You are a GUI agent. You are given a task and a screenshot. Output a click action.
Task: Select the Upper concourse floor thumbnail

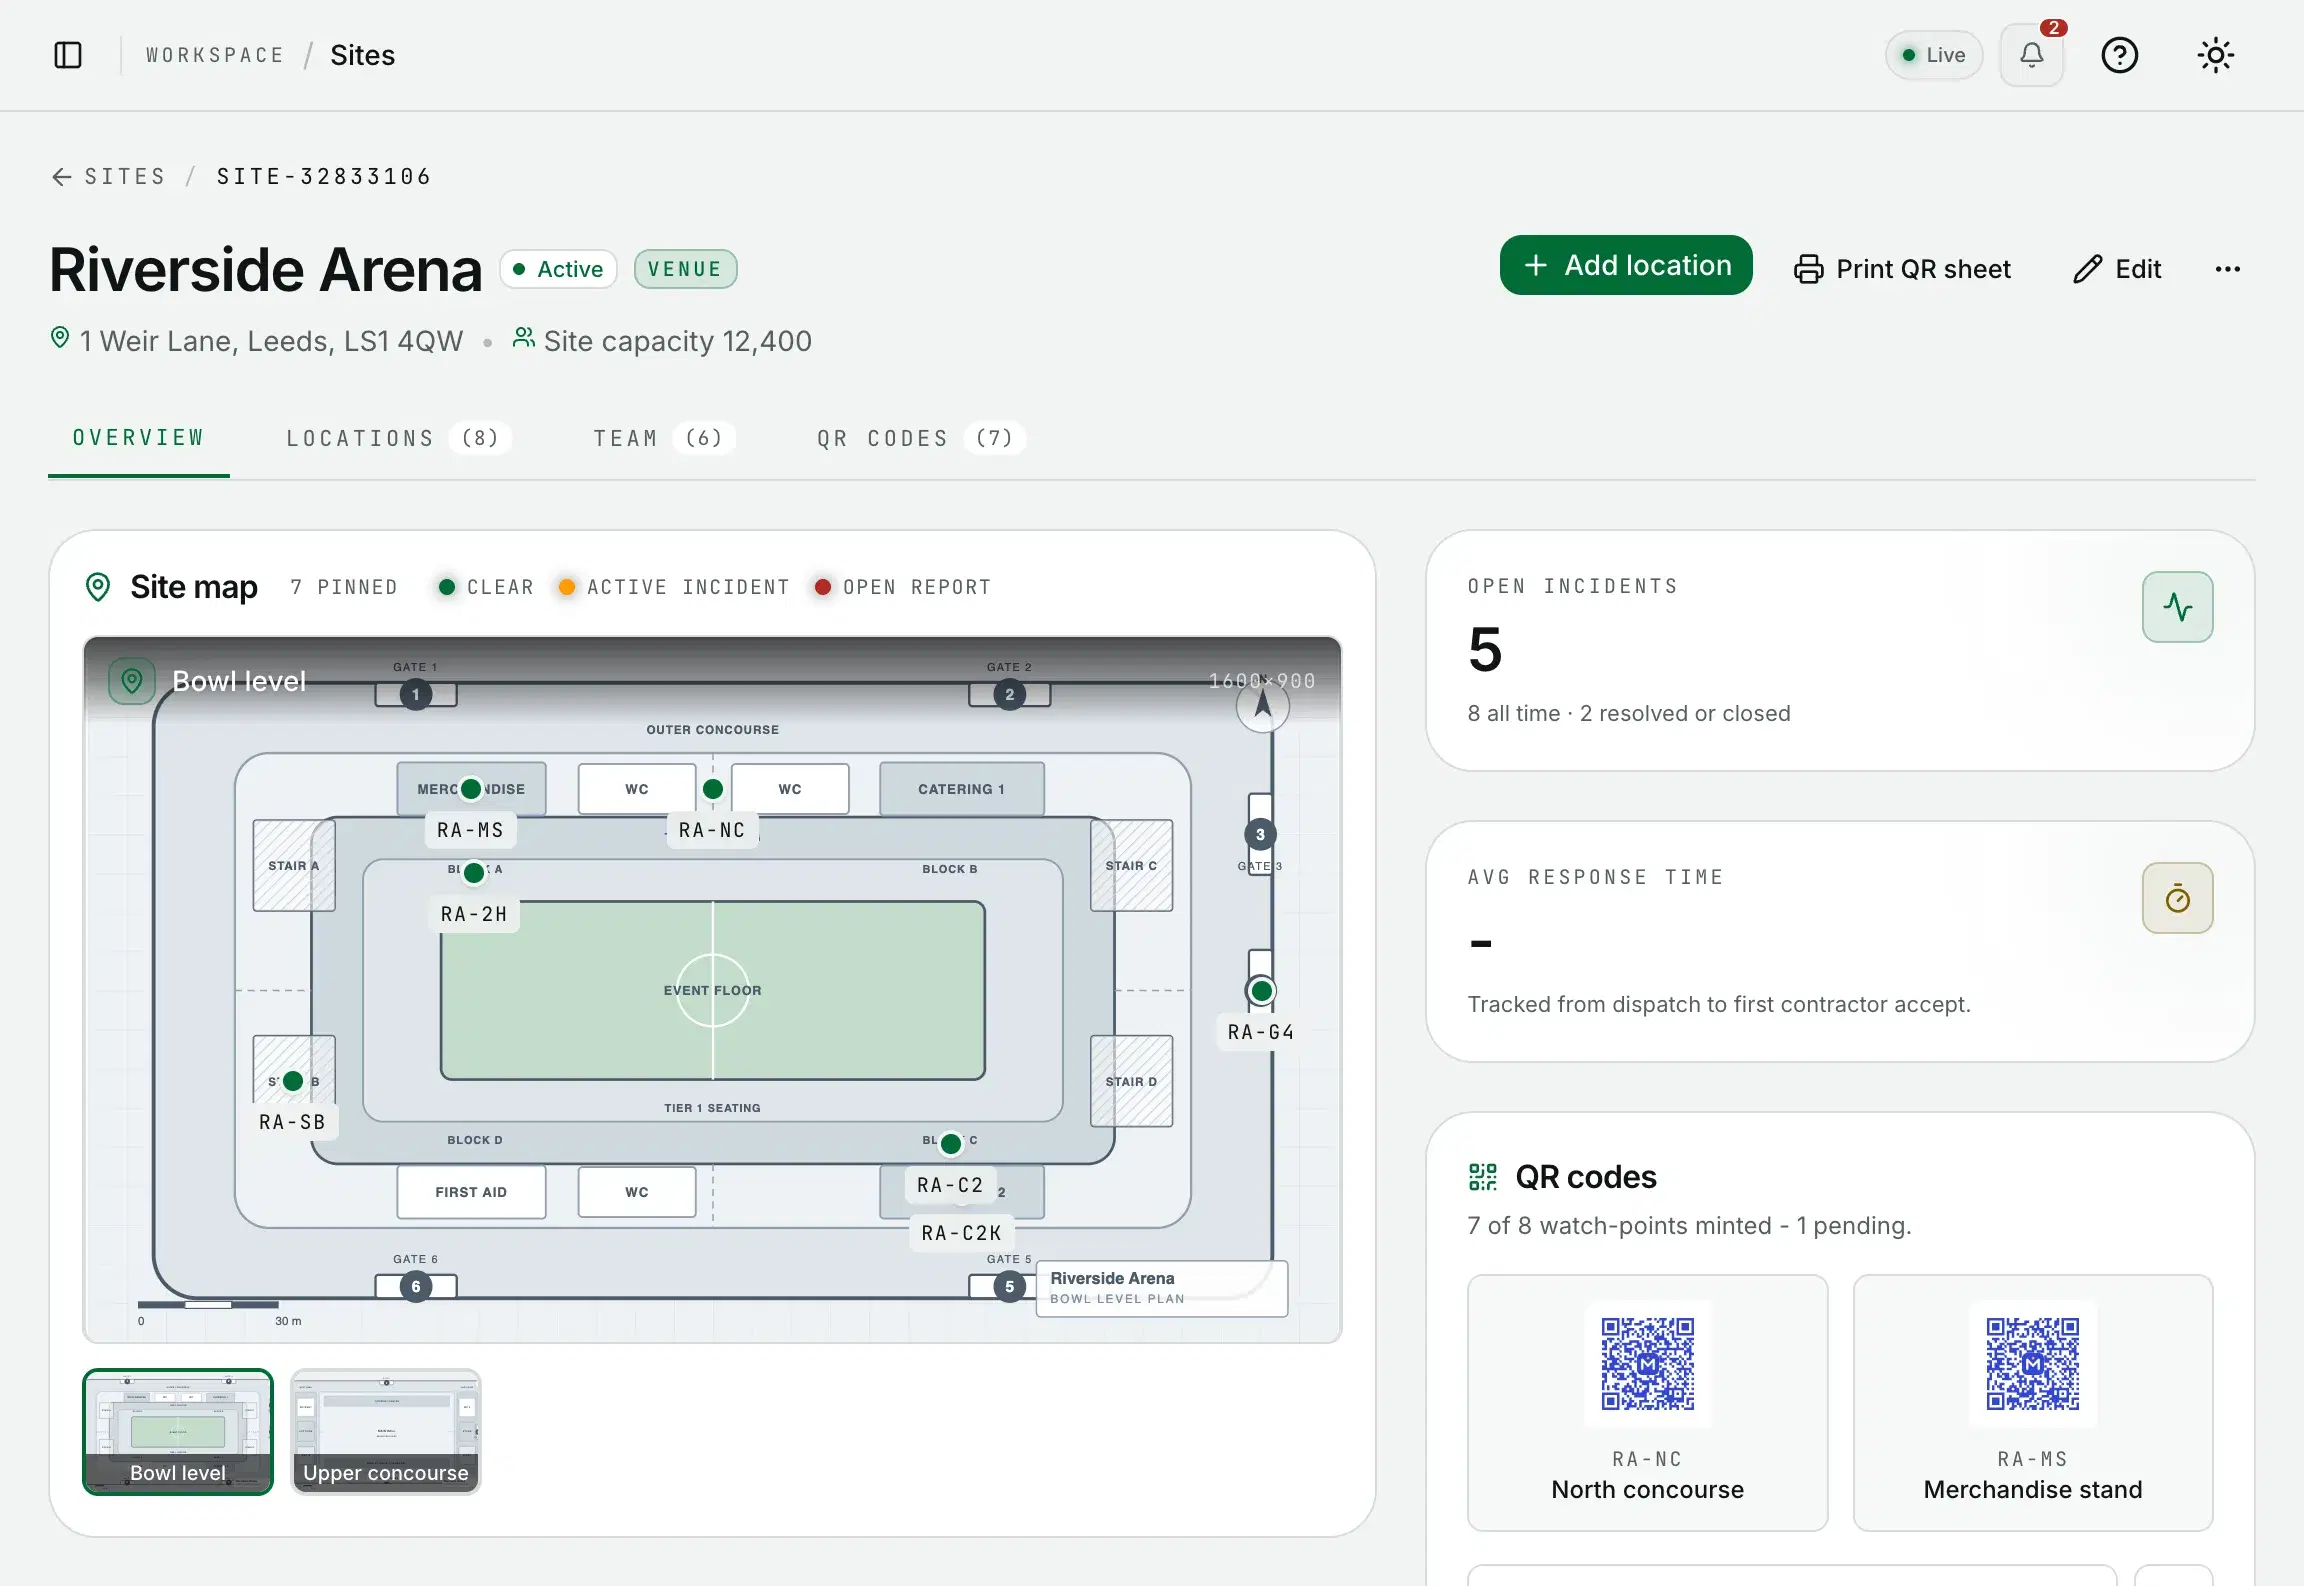[x=386, y=1432]
